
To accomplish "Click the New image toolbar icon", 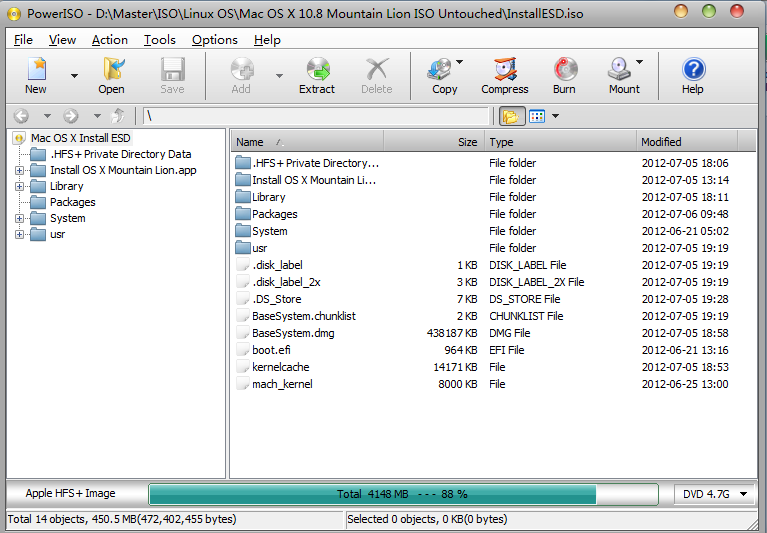I will [x=36, y=69].
